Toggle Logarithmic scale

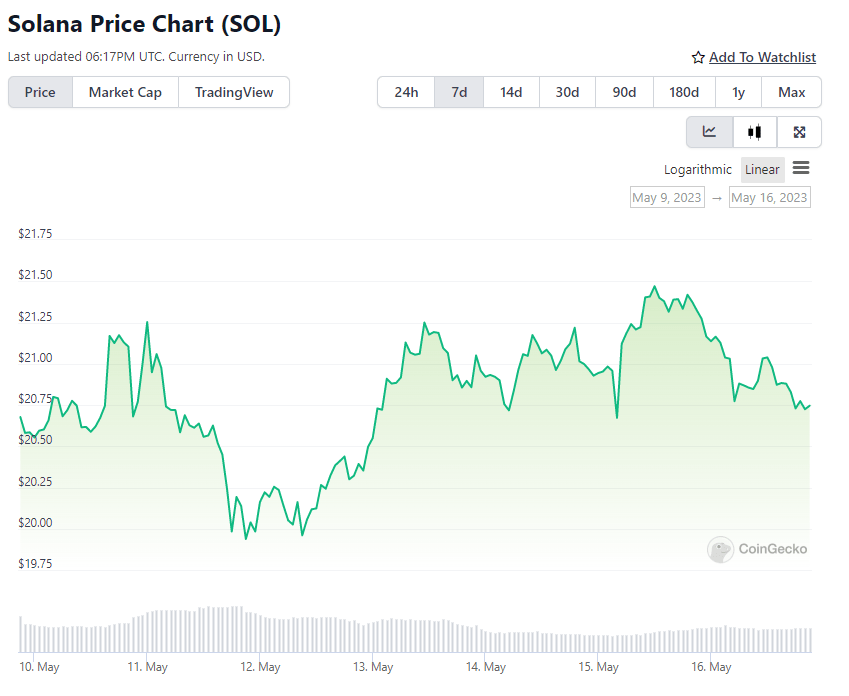coord(697,170)
